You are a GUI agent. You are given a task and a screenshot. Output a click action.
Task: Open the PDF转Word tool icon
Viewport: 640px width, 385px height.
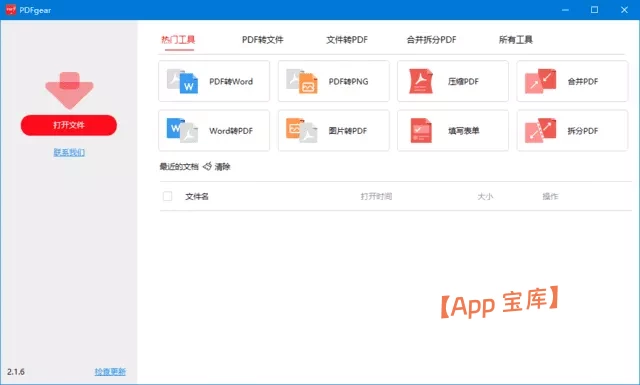[x=182, y=81]
